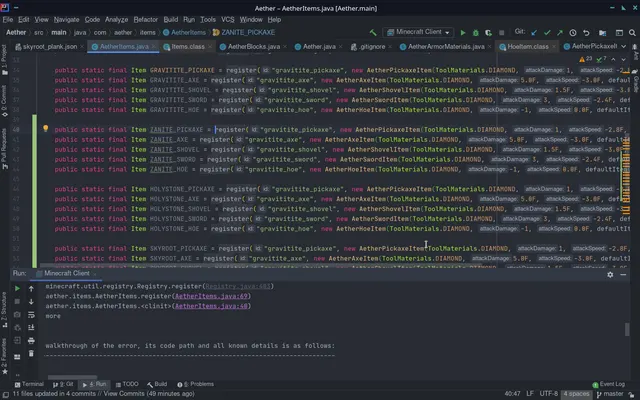The width and height of the screenshot is (640, 400).
Task: Go to the previous highlighted error arrow
Action: pyautogui.click(x=613, y=60)
